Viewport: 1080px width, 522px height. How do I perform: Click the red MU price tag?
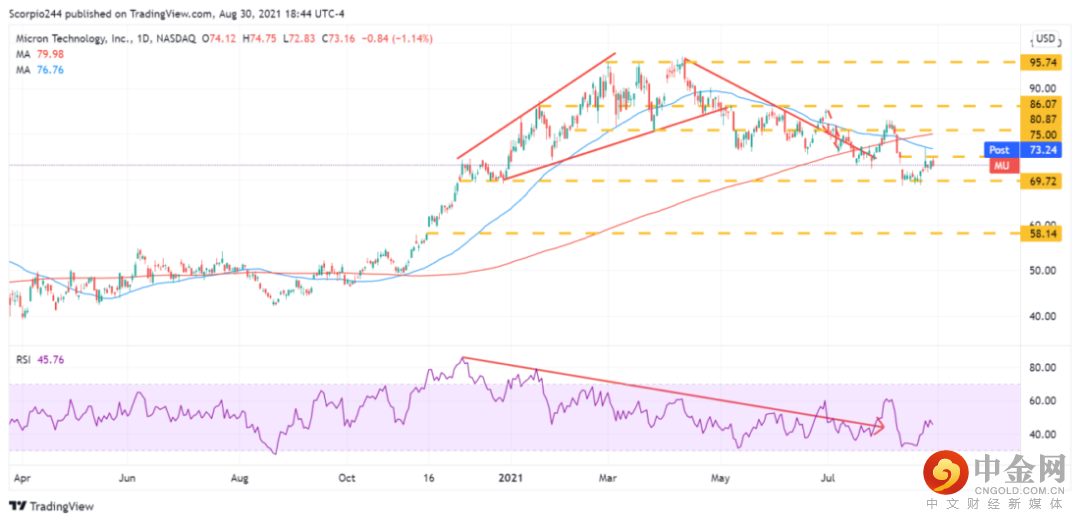click(x=1004, y=165)
